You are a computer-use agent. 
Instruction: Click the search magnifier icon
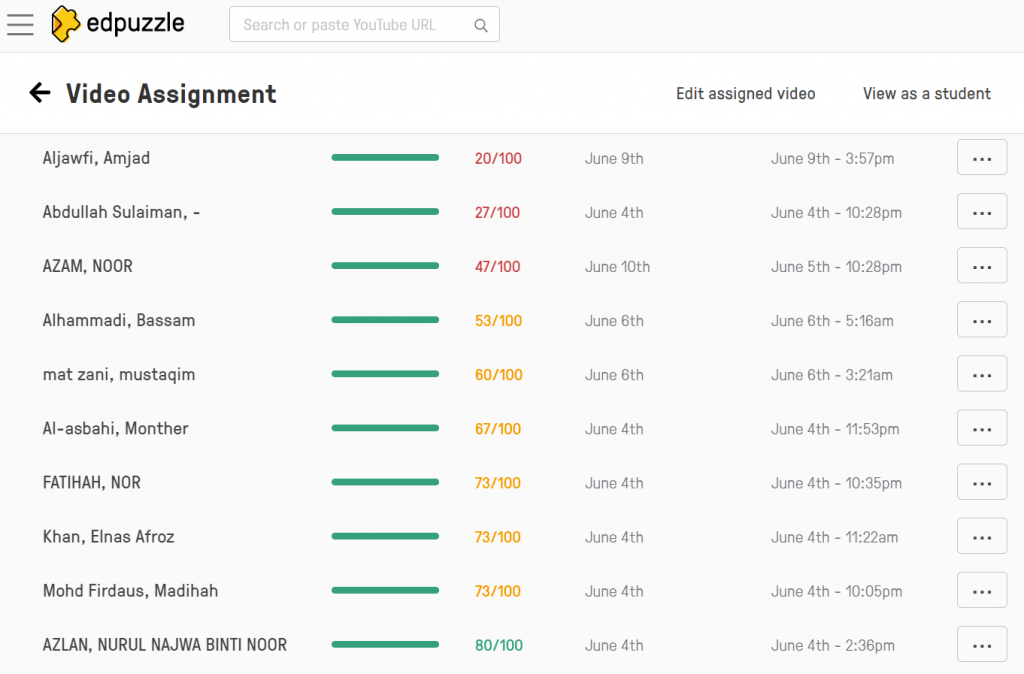coord(481,25)
